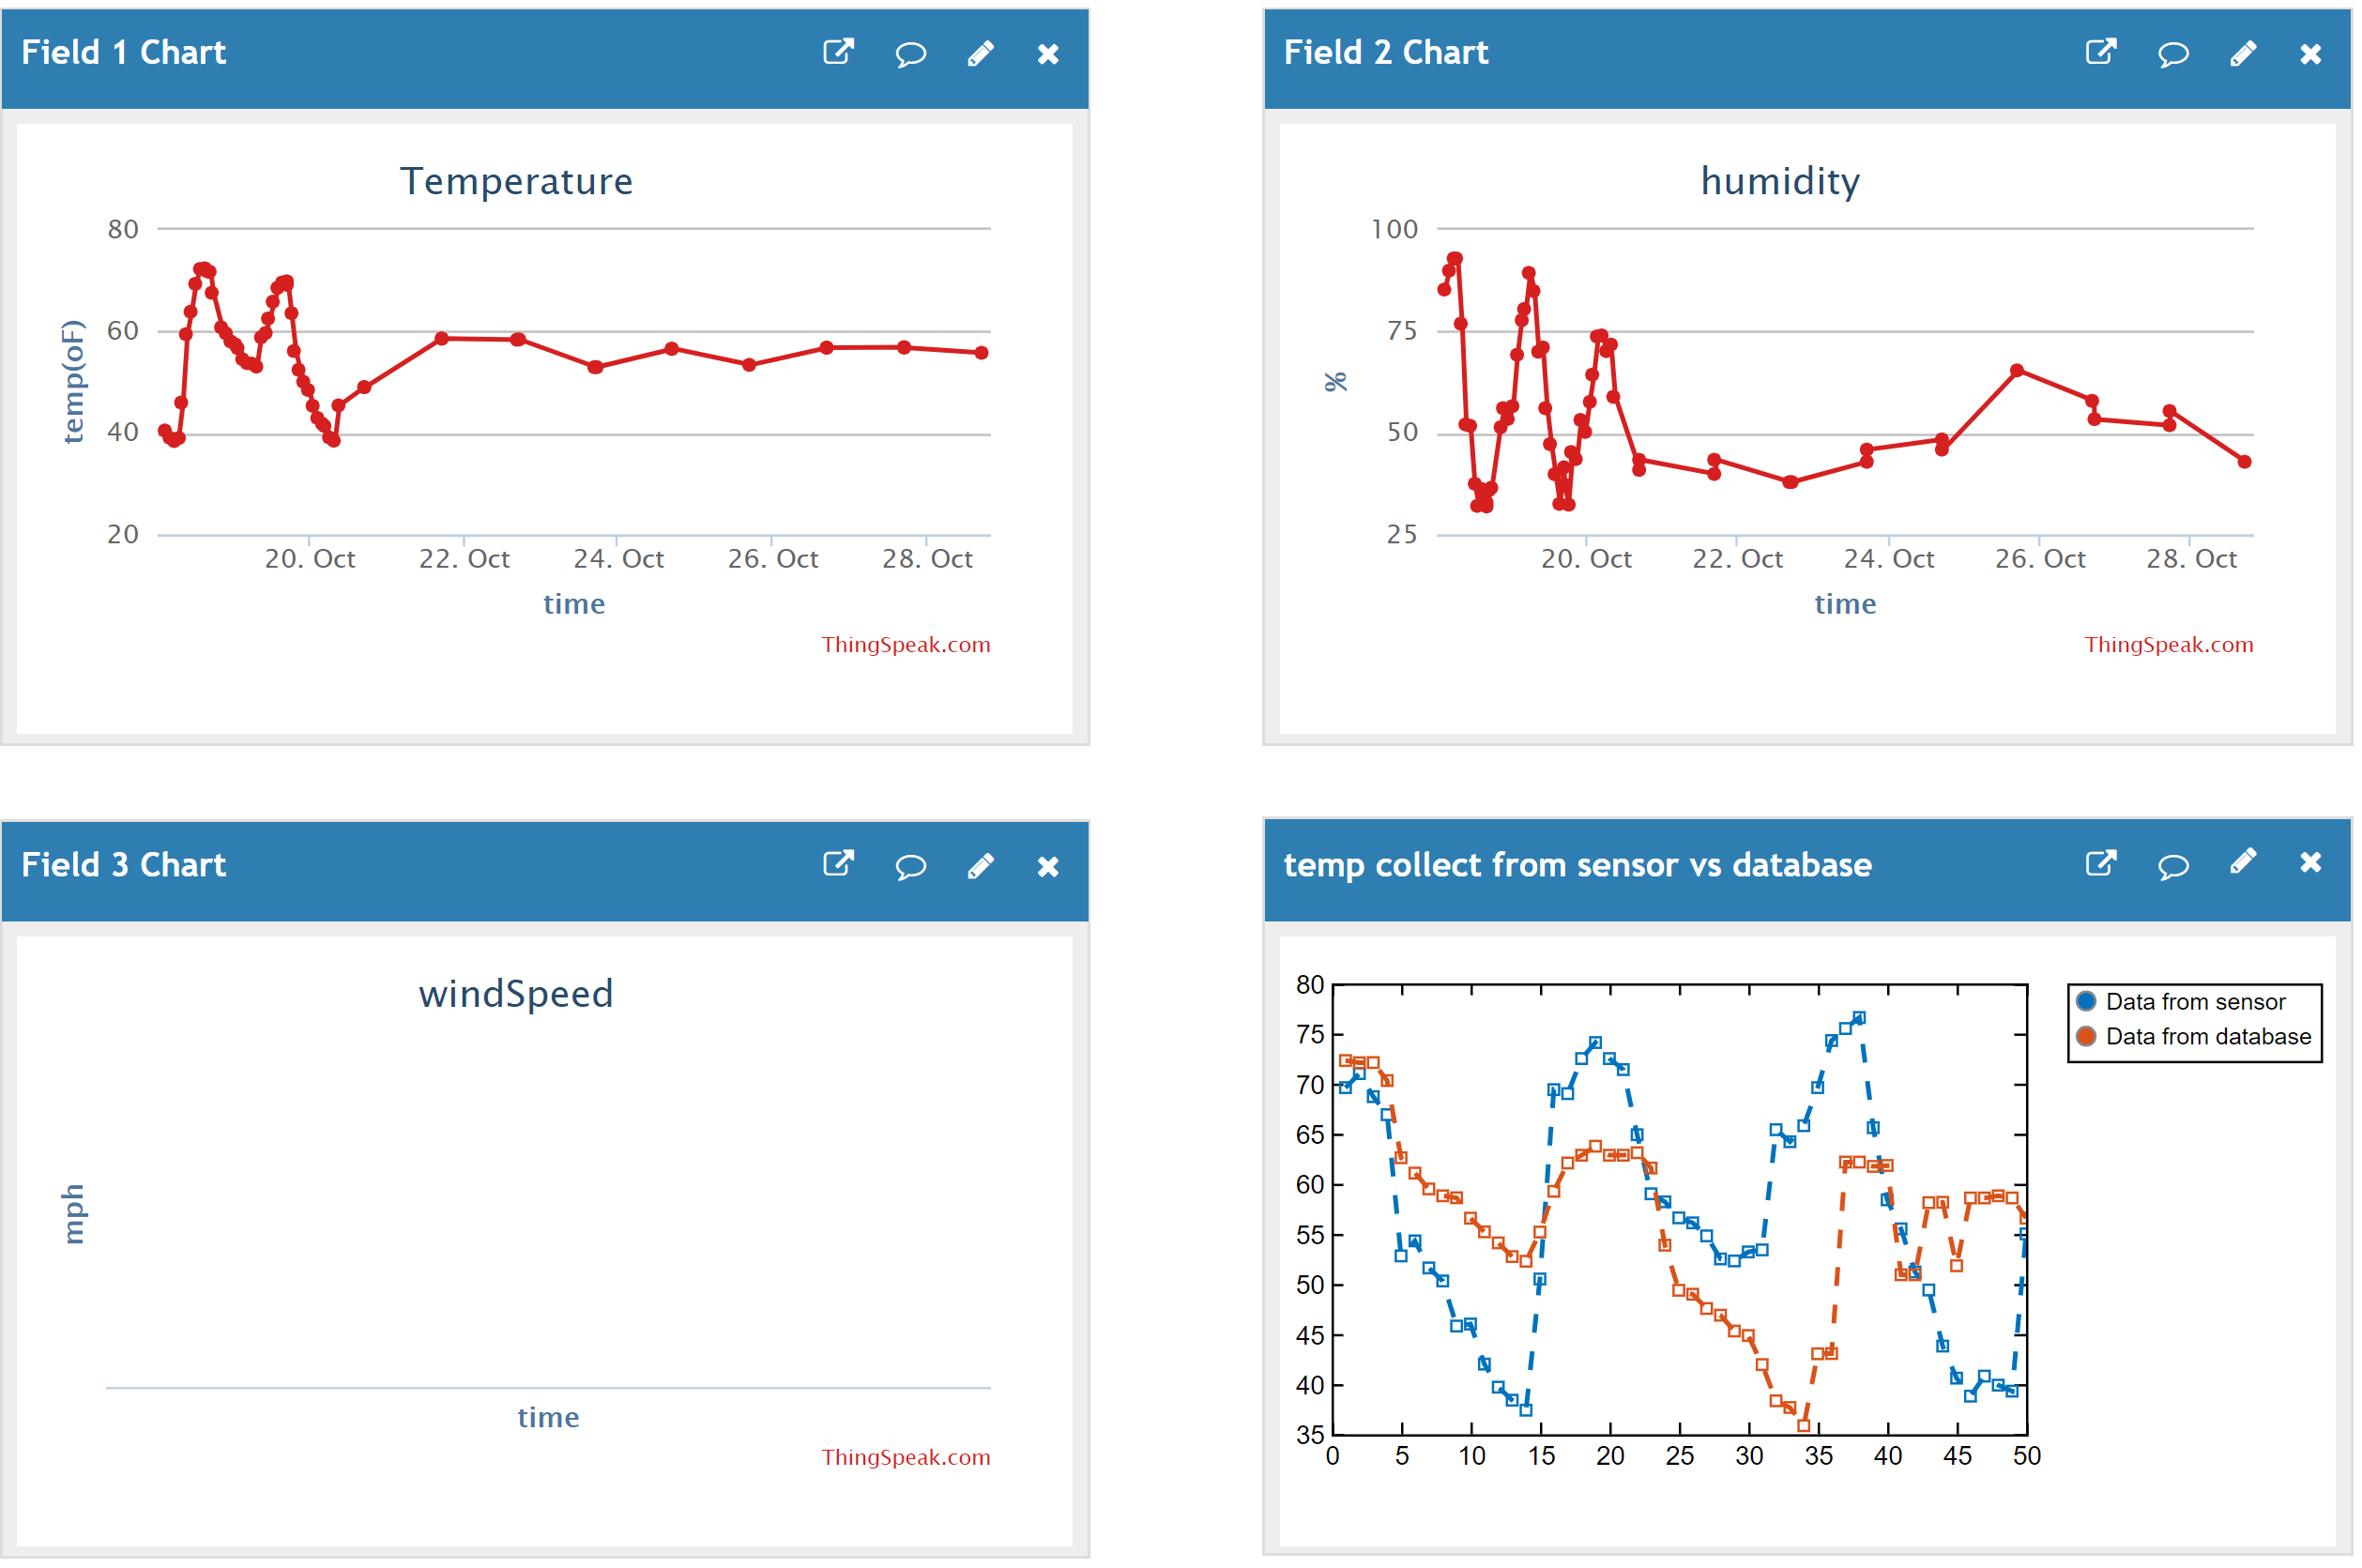Click the 75 tick label on sensor chart
2362x1568 pixels.
[x=1310, y=1035]
